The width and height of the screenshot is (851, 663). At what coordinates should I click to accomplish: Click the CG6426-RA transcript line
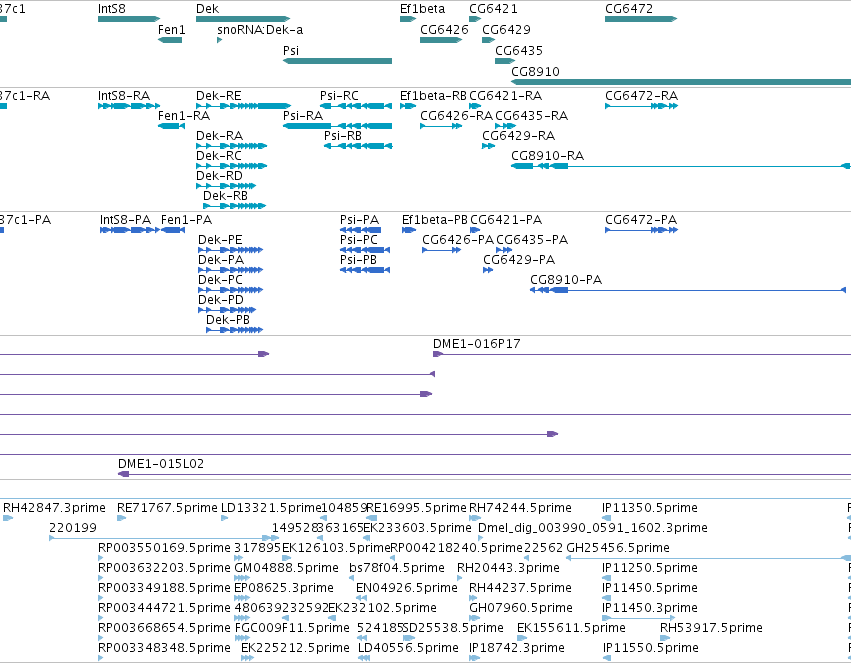tap(441, 126)
